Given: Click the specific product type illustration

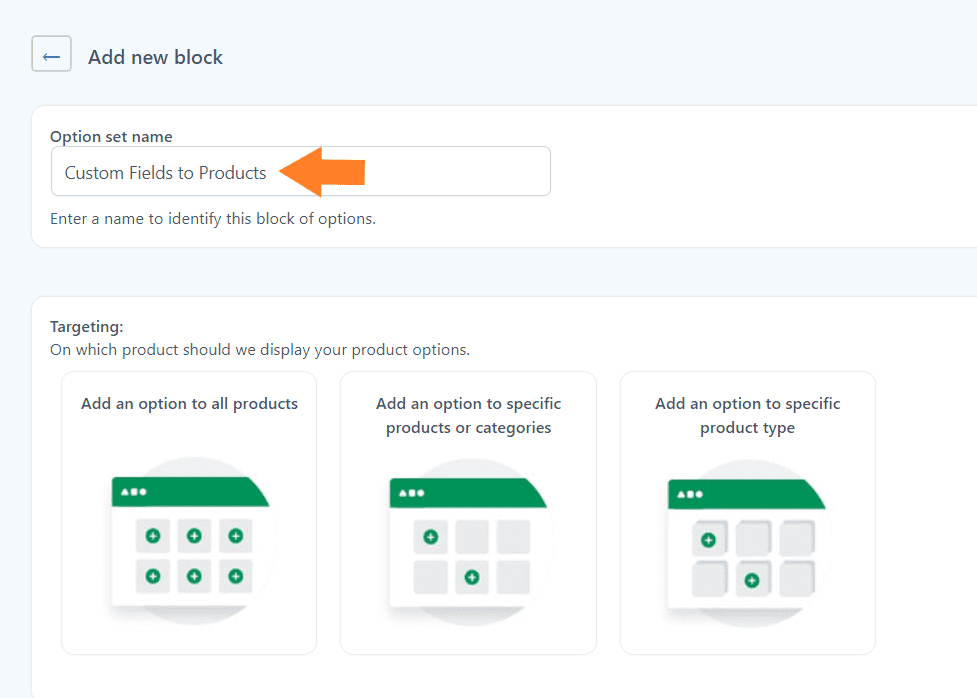Looking at the screenshot, I should pyautogui.click(x=747, y=543).
